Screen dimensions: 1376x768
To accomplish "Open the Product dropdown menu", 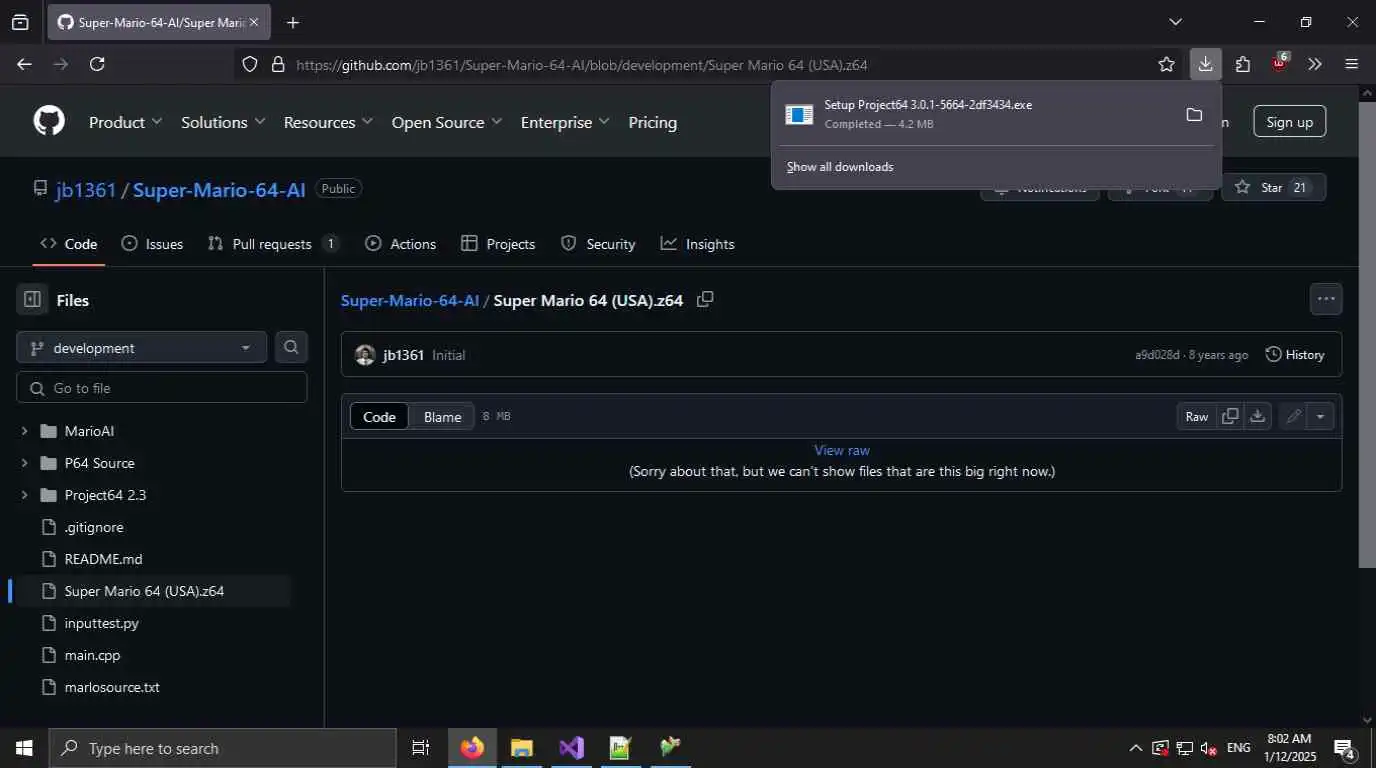I will [125, 122].
